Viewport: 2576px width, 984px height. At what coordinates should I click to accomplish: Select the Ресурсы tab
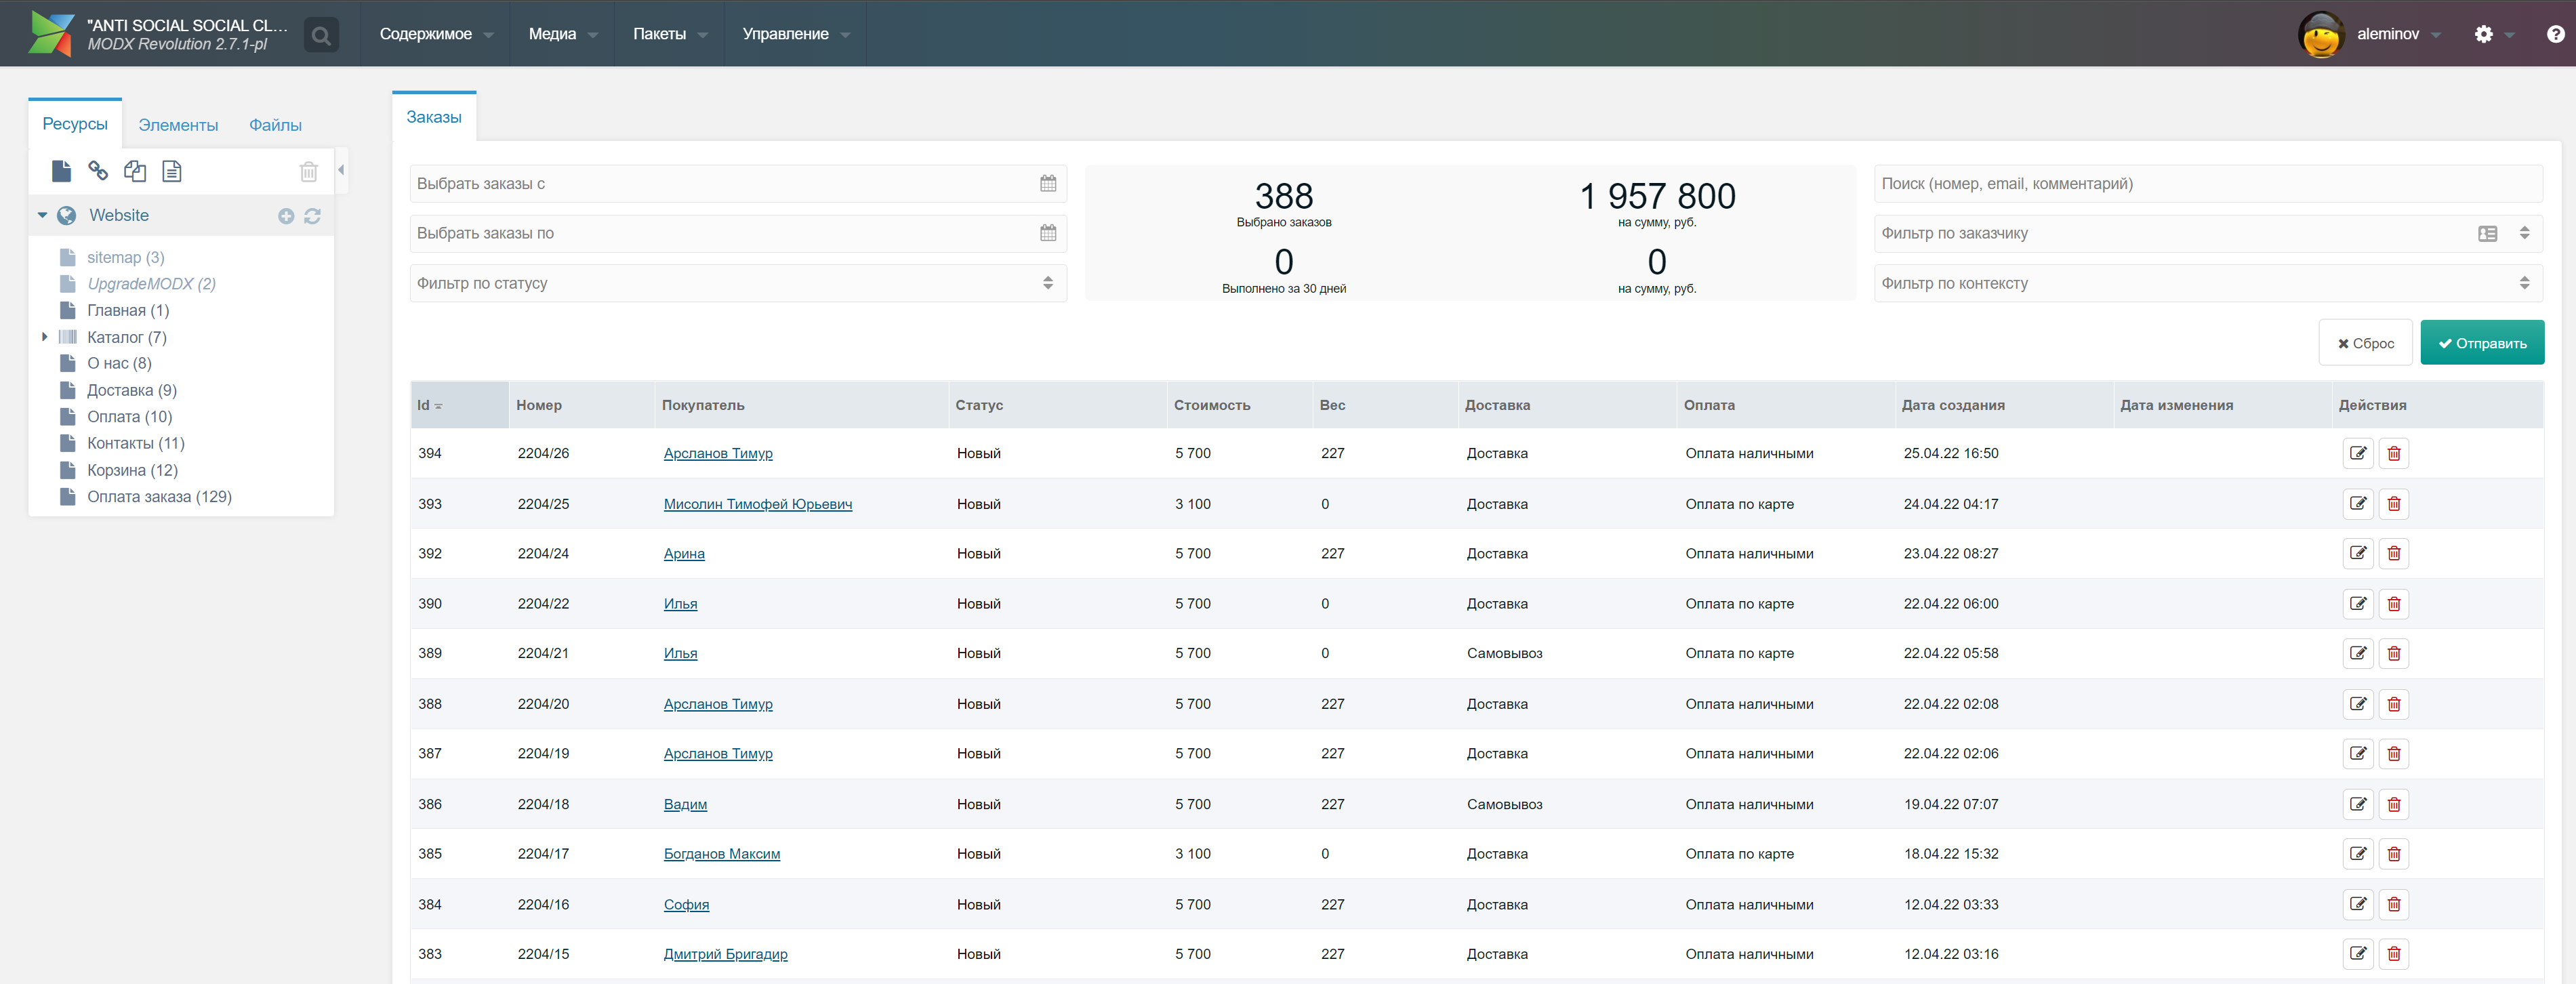click(x=75, y=124)
